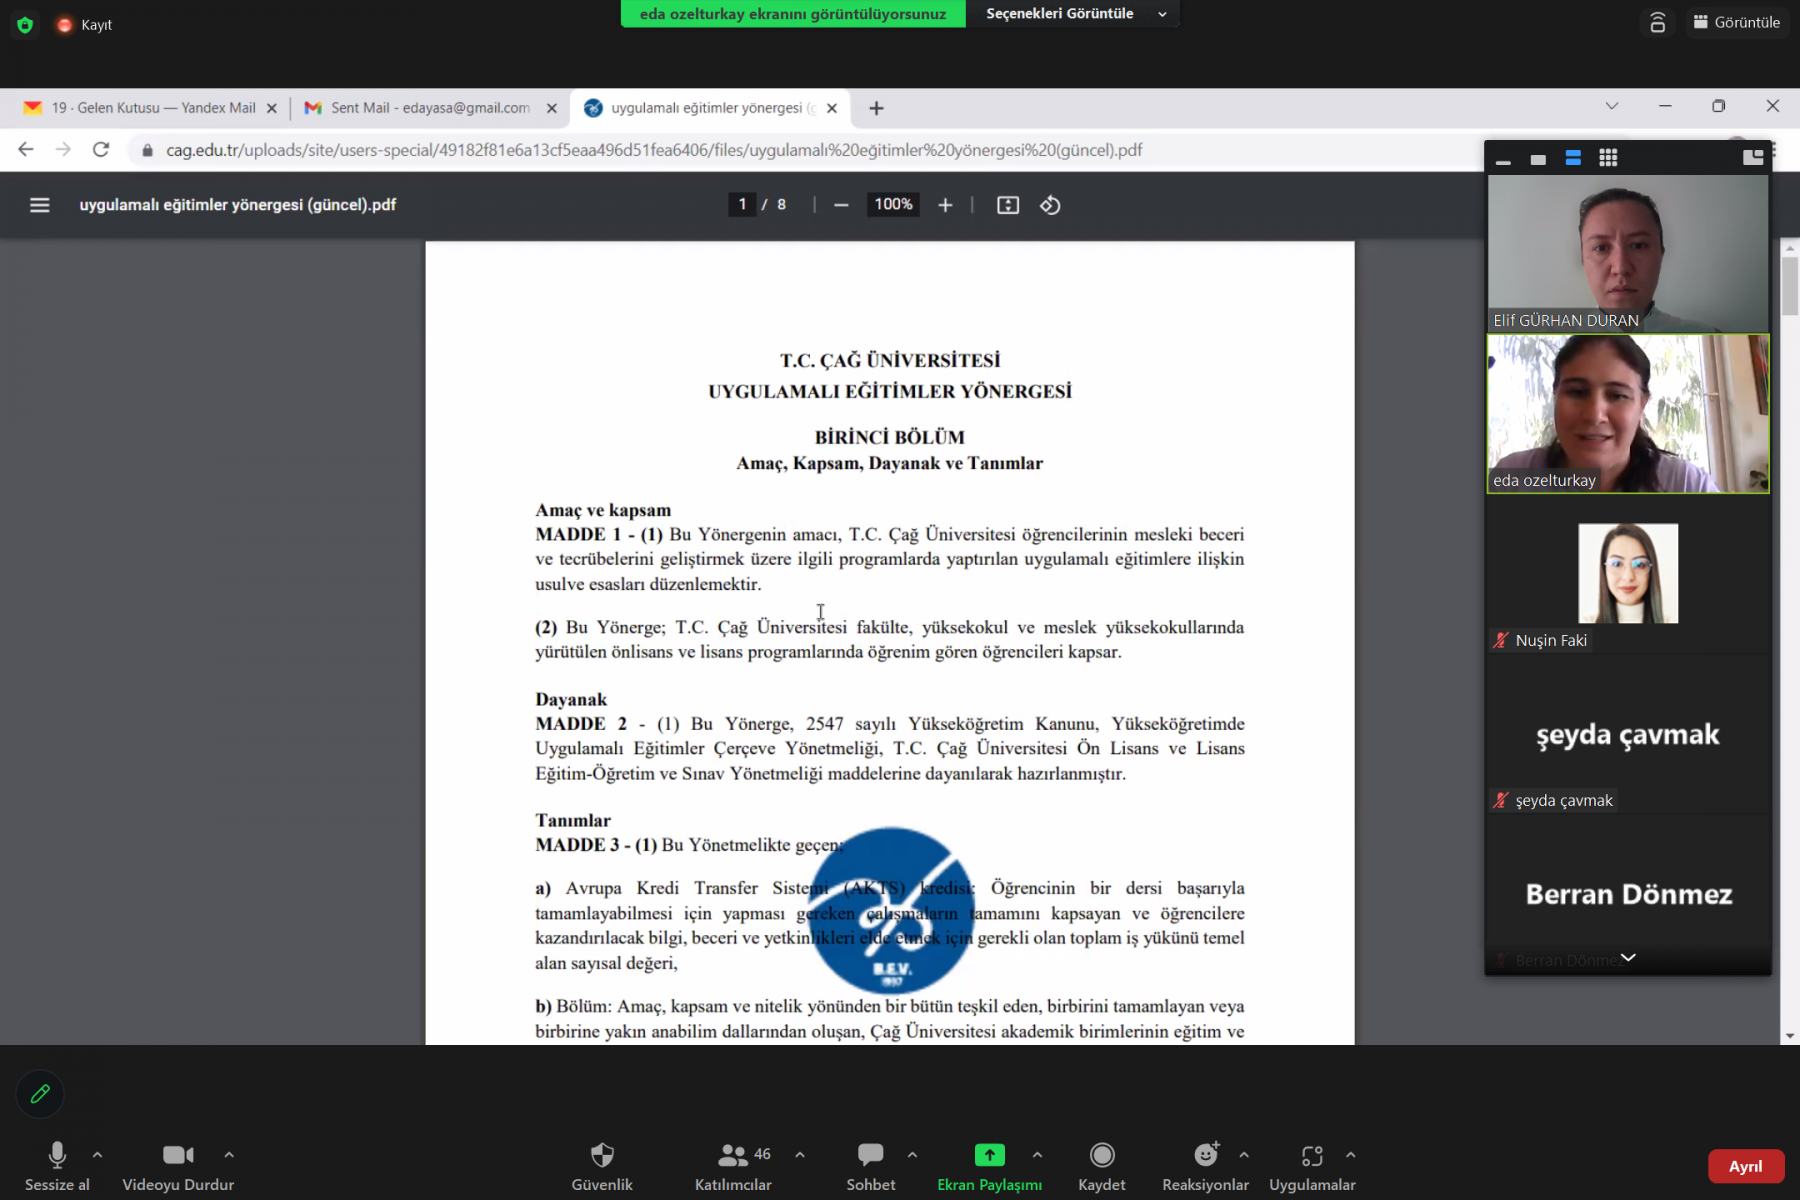Click the green screen-viewing notification banner
This screenshot has width=1800, height=1200.
793,14
